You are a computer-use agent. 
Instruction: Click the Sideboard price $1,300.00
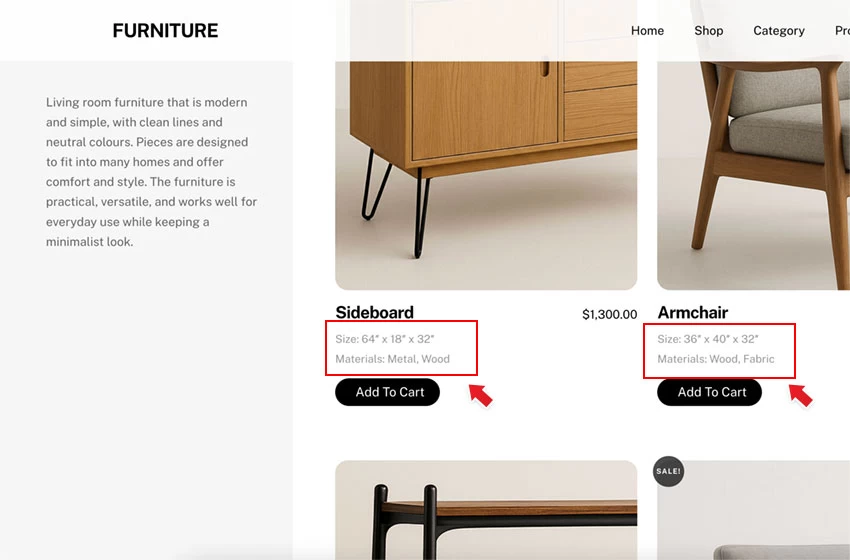pos(609,314)
